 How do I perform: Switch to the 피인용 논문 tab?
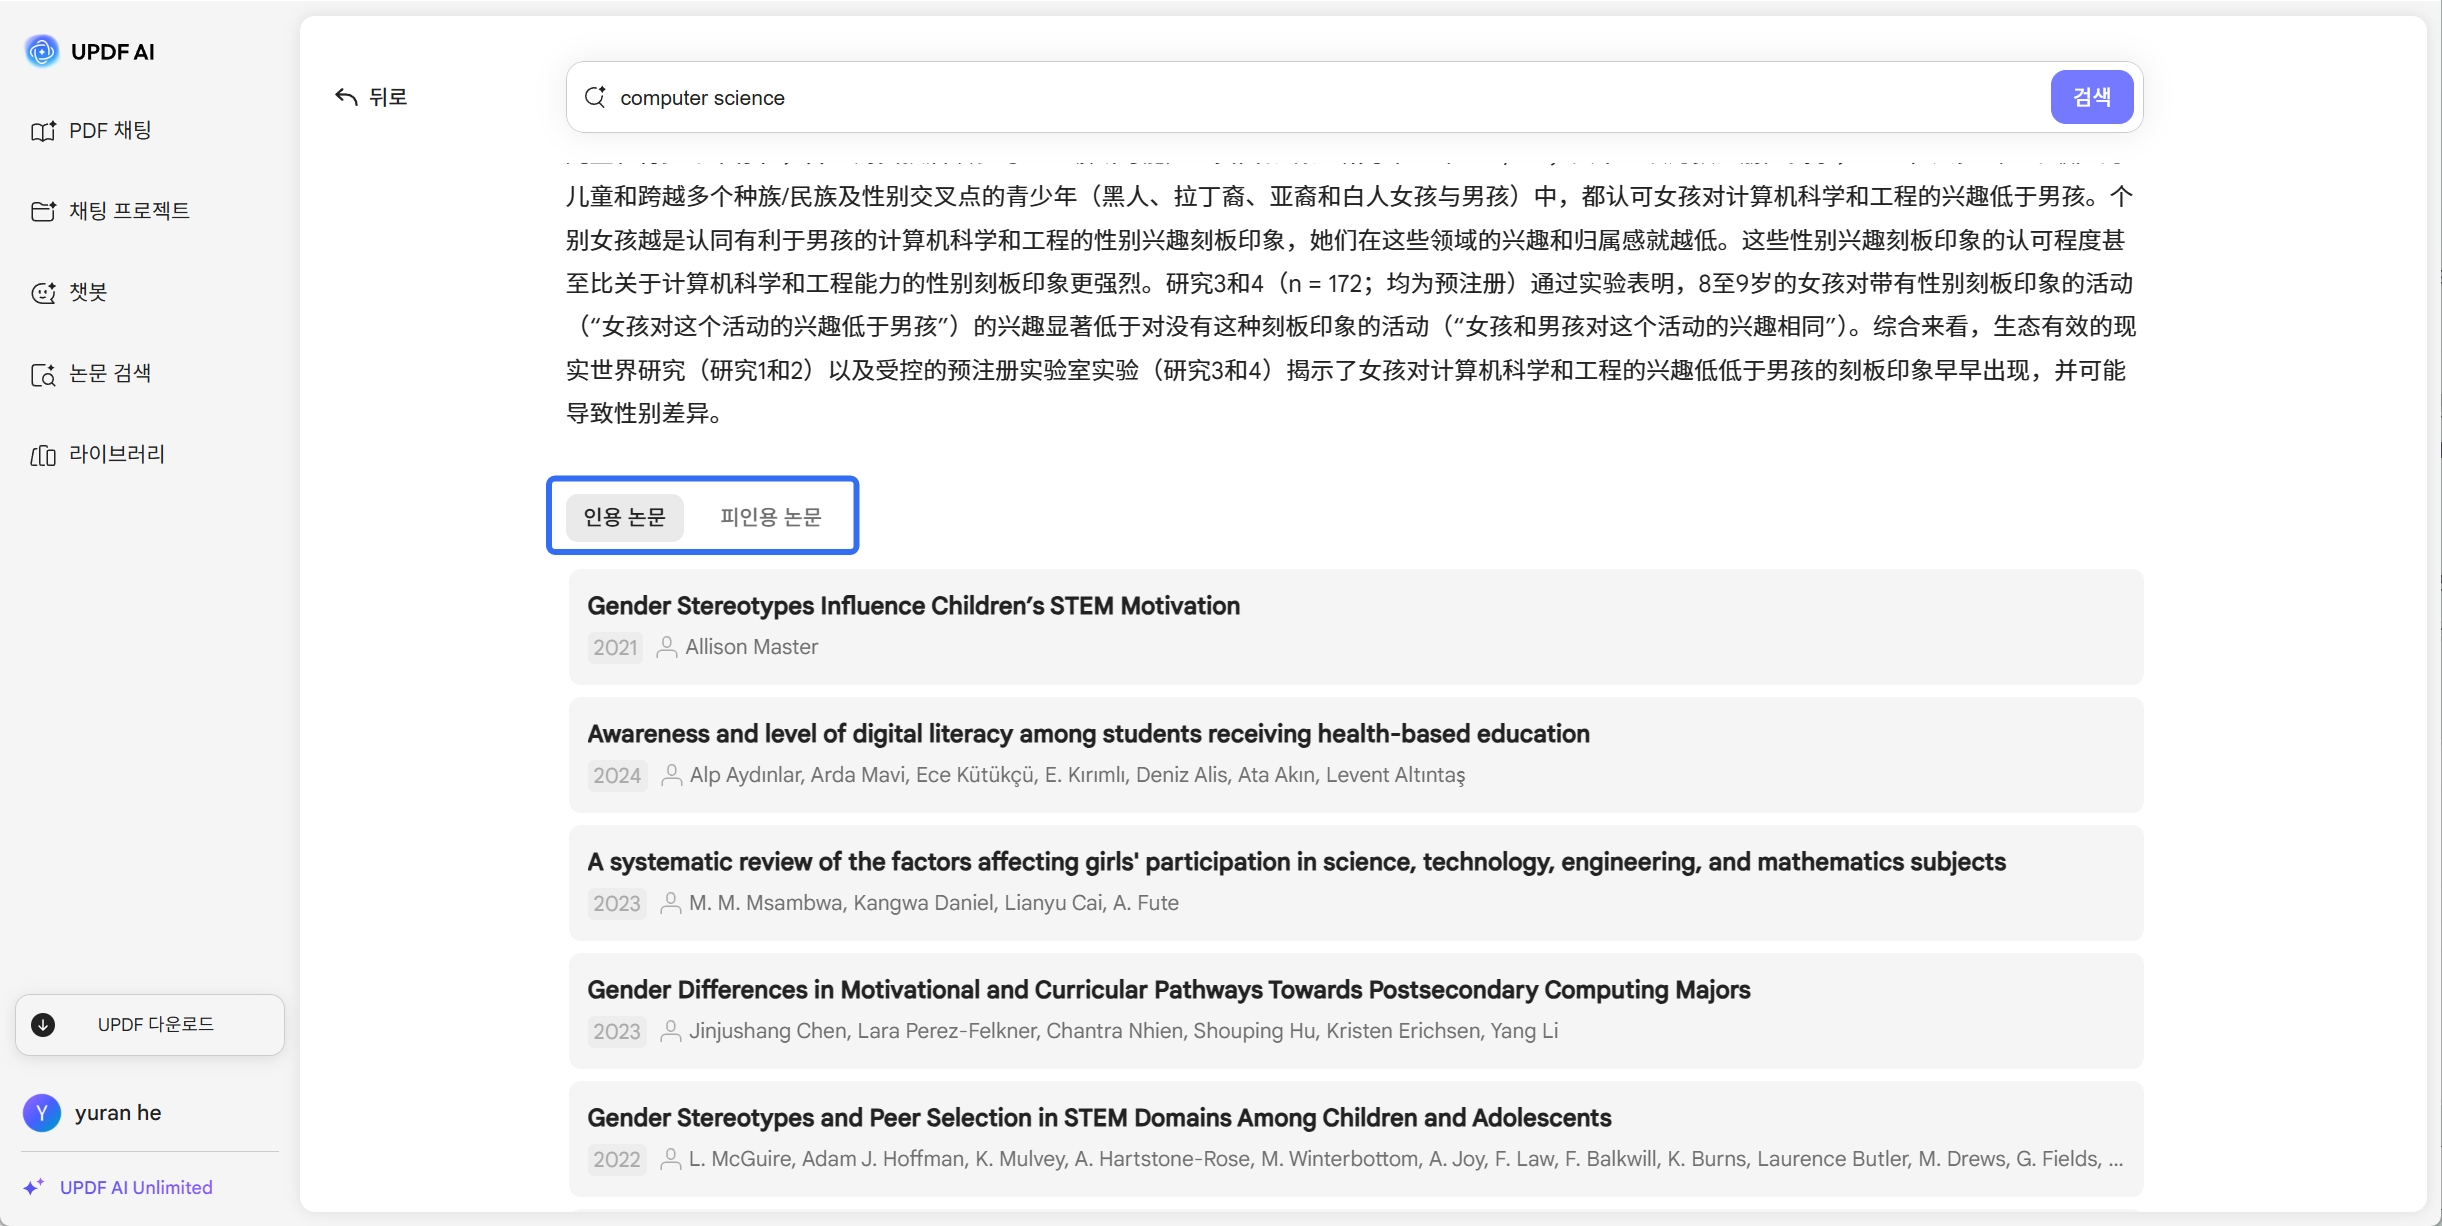point(771,517)
